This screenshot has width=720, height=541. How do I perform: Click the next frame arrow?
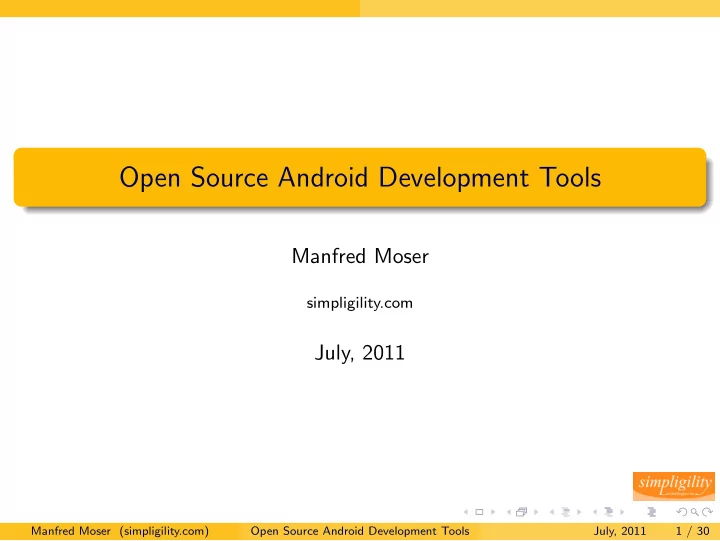click(x=536, y=512)
